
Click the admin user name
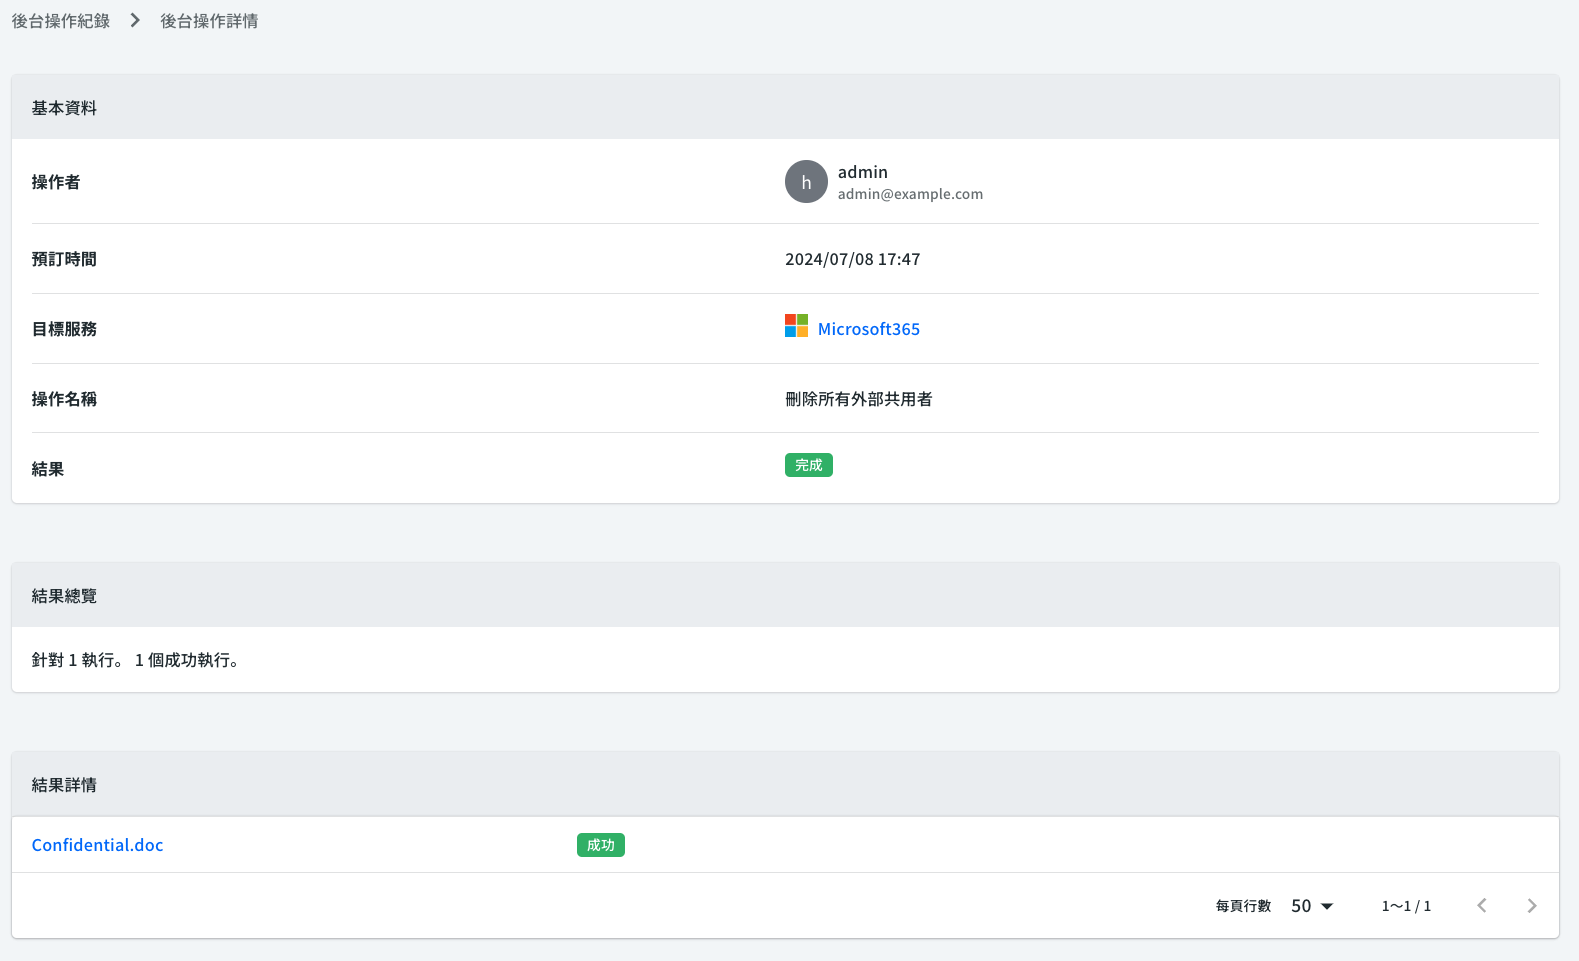coord(863,172)
